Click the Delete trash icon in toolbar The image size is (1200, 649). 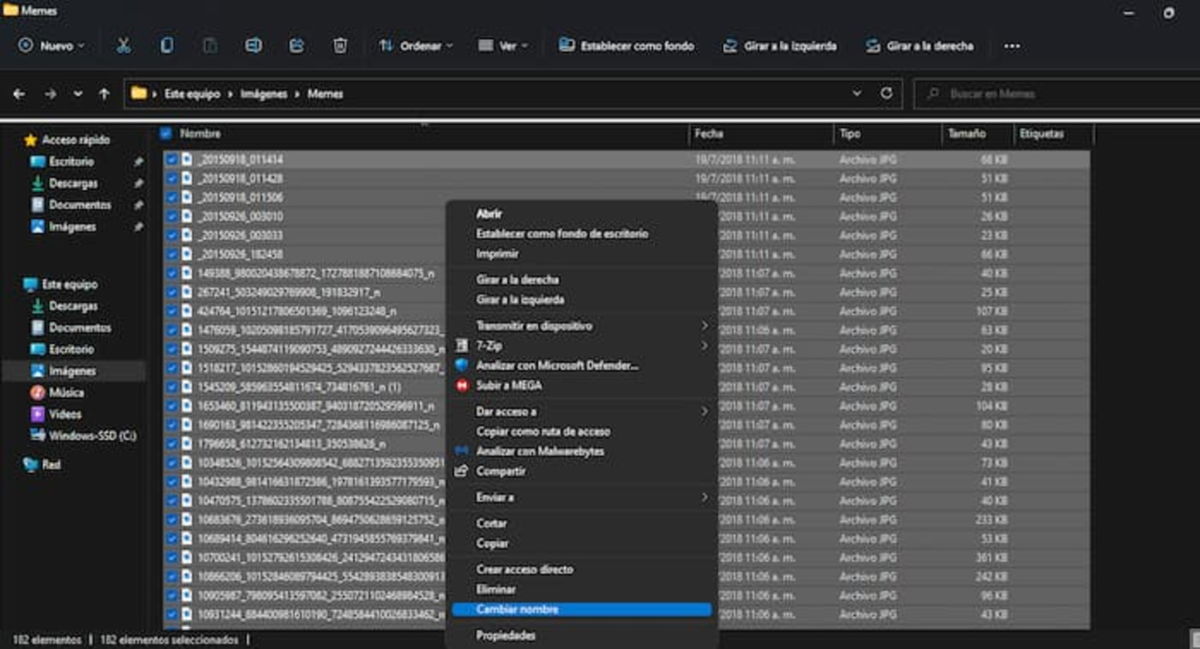point(340,46)
